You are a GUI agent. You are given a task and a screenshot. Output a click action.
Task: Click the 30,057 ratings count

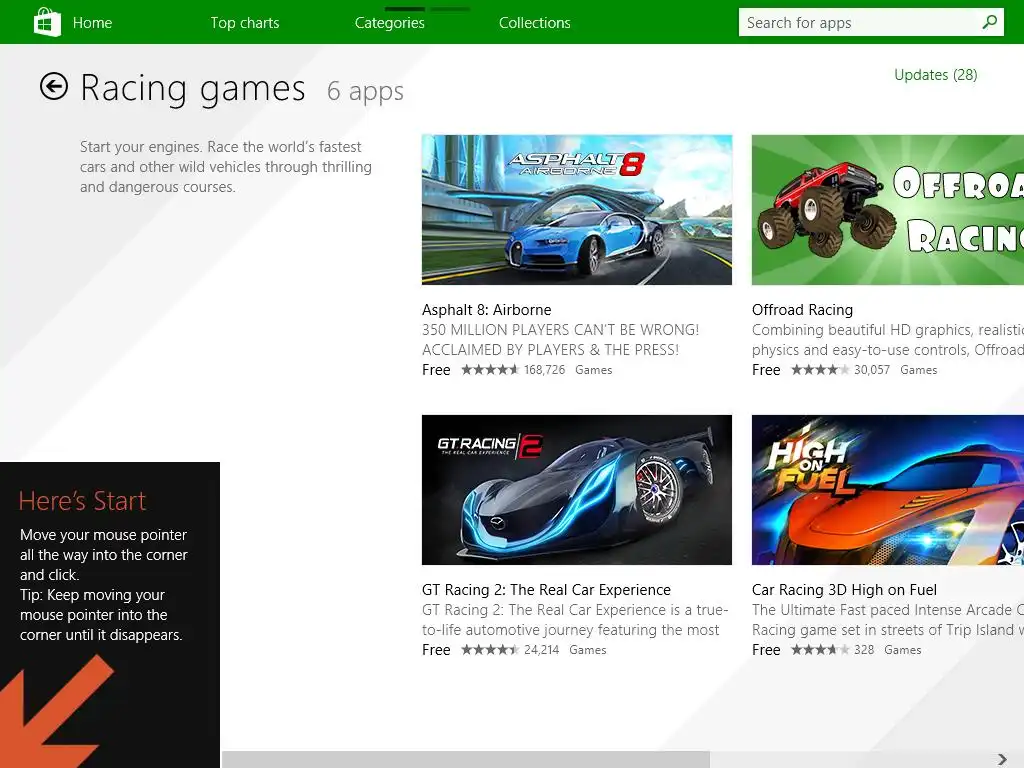[x=872, y=370]
